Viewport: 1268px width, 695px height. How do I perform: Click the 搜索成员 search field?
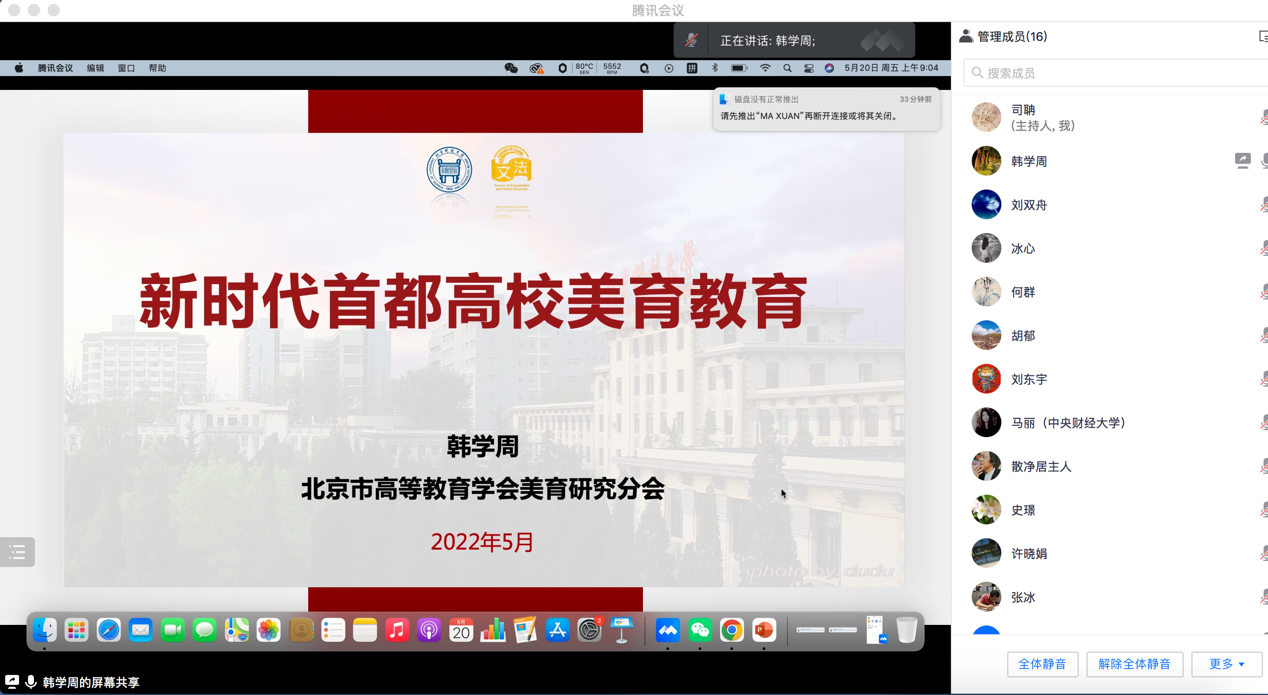(x=1115, y=73)
